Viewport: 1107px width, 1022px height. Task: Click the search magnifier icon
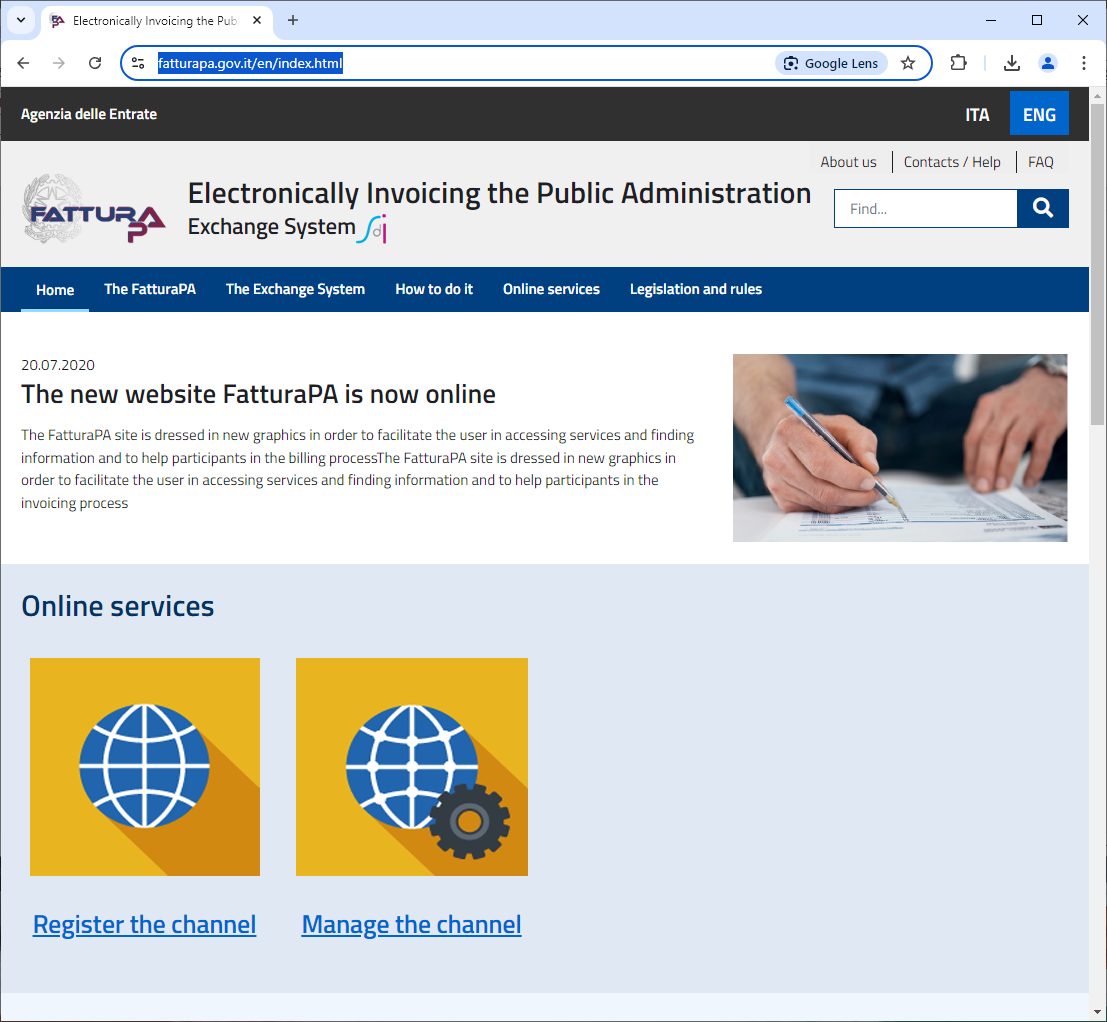click(x=1043, y=208)
